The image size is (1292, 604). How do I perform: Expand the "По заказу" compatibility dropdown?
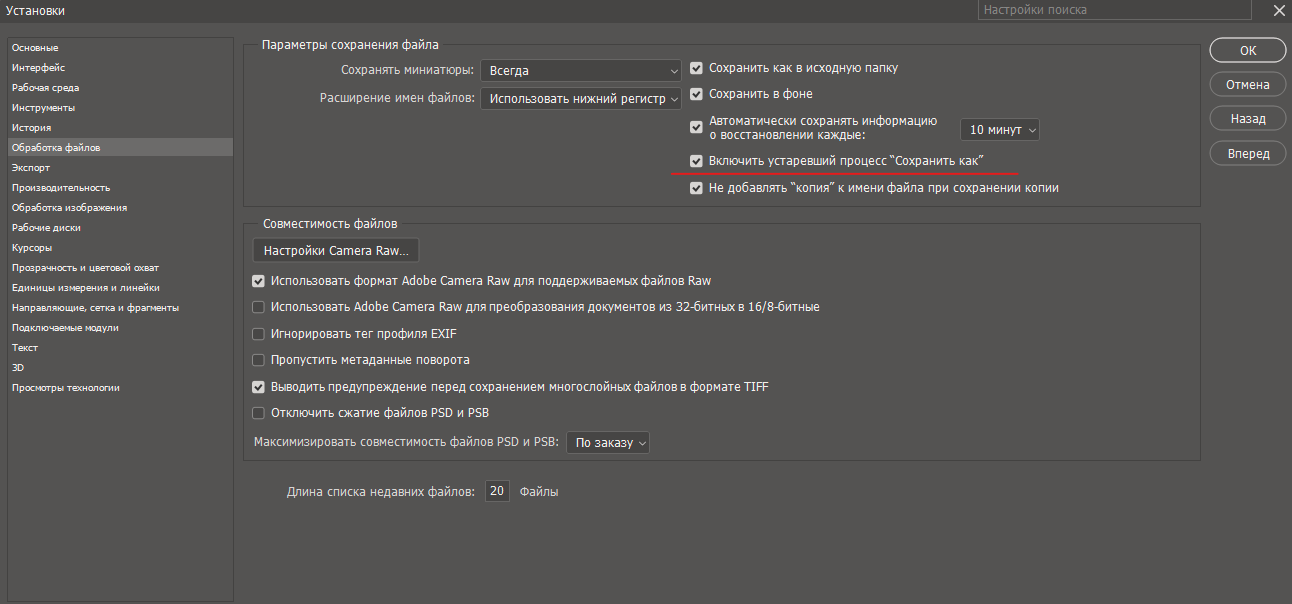607,443
